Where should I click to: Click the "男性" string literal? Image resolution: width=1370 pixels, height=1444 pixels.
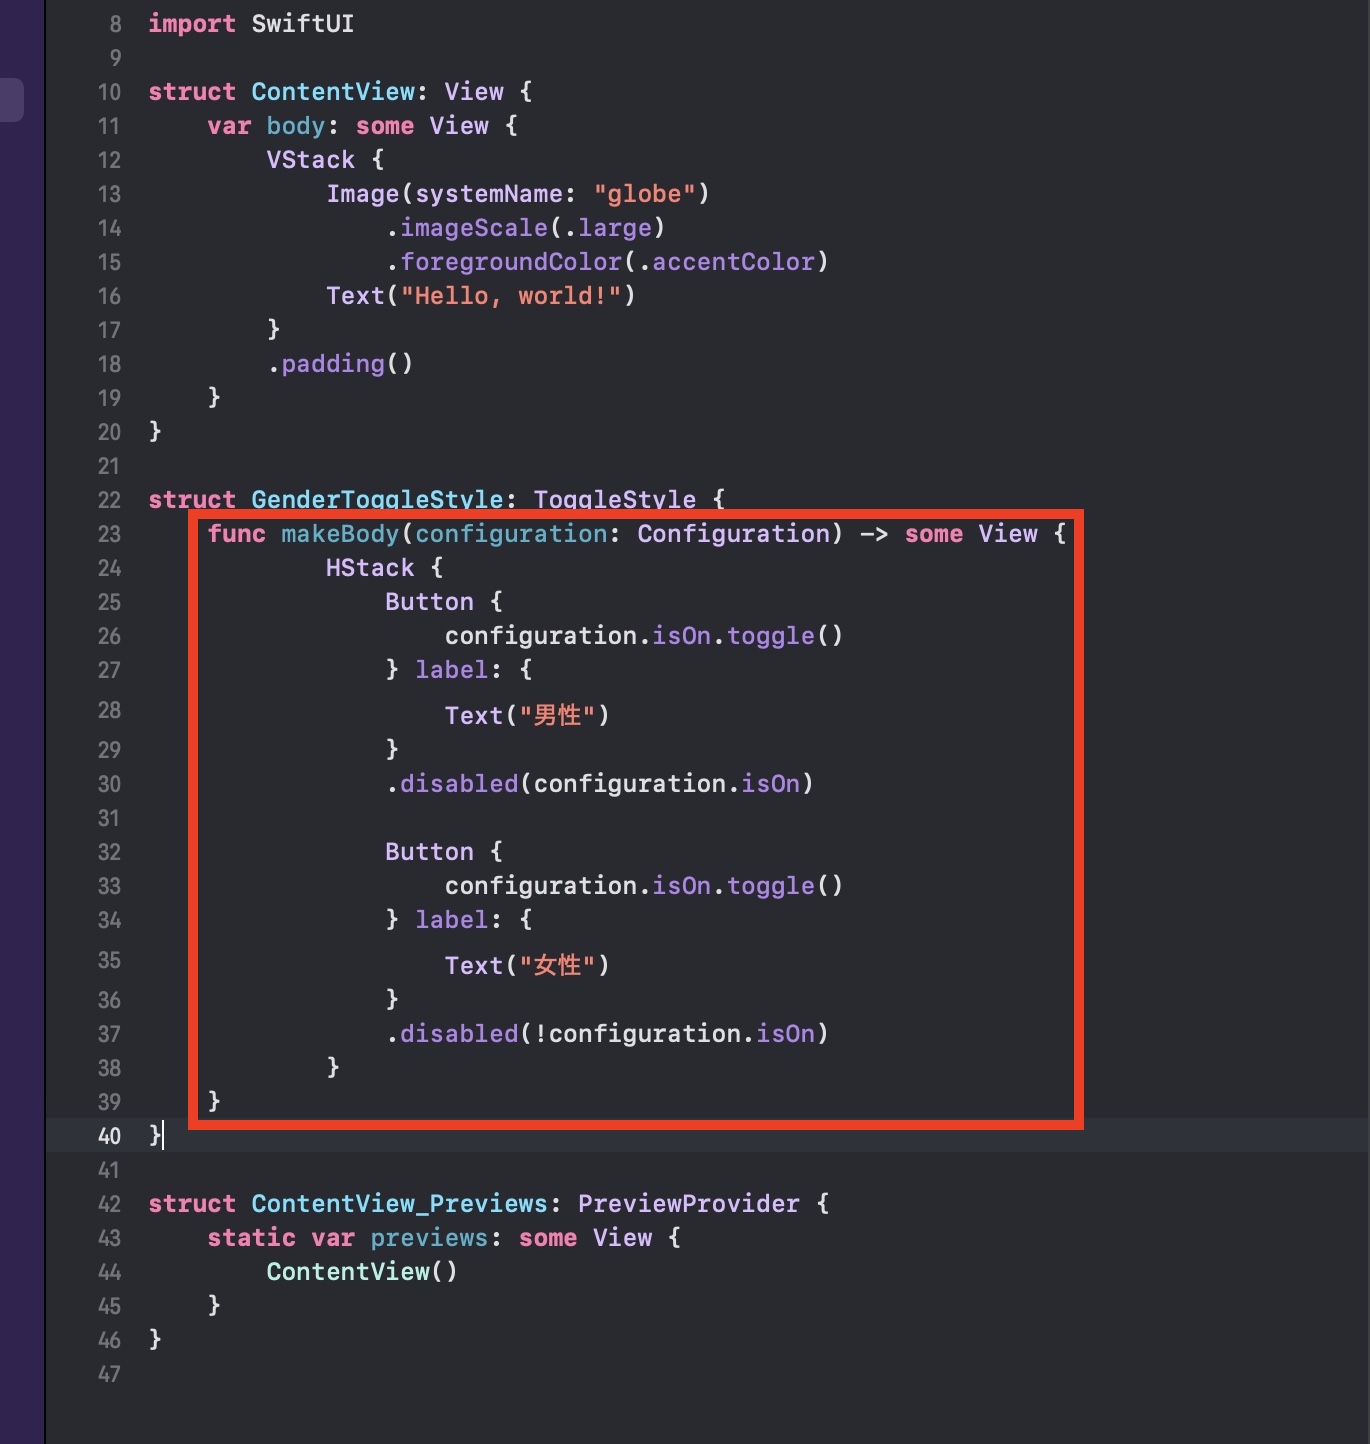coord(557,716)
